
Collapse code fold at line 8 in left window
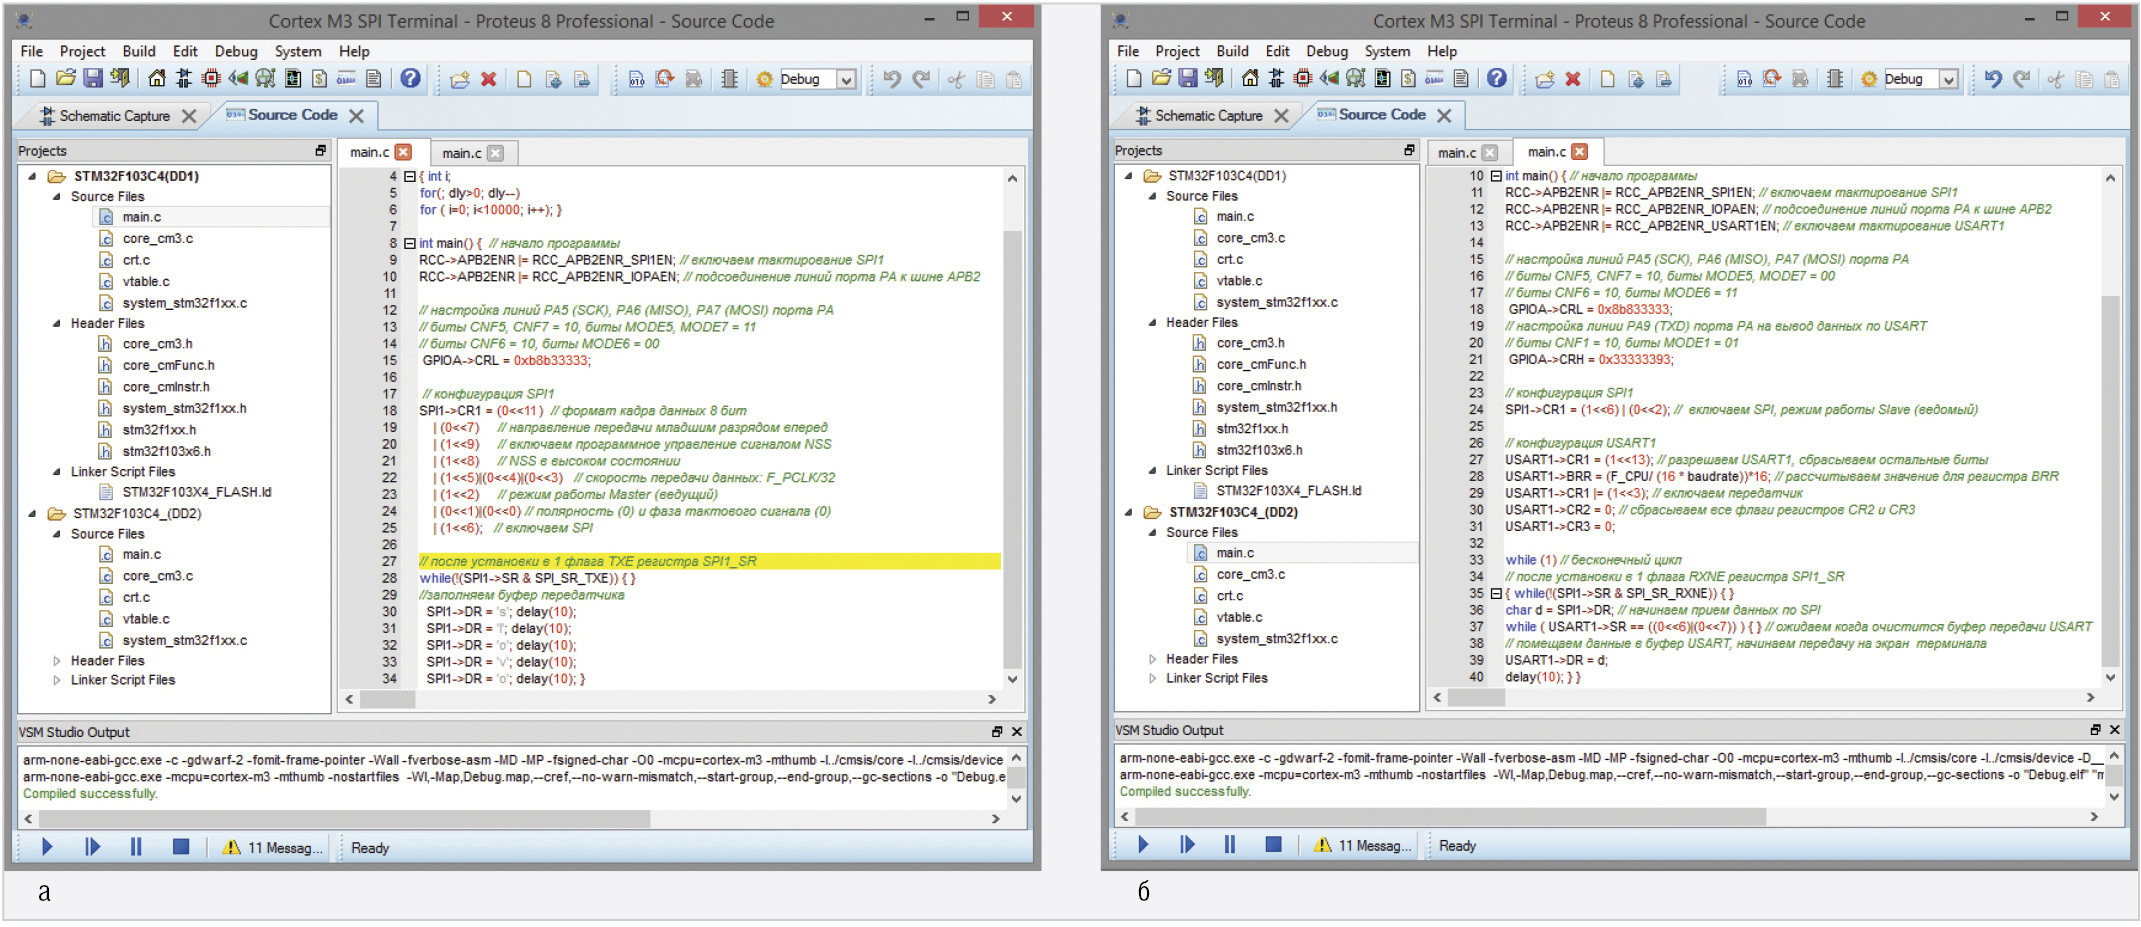410,243
